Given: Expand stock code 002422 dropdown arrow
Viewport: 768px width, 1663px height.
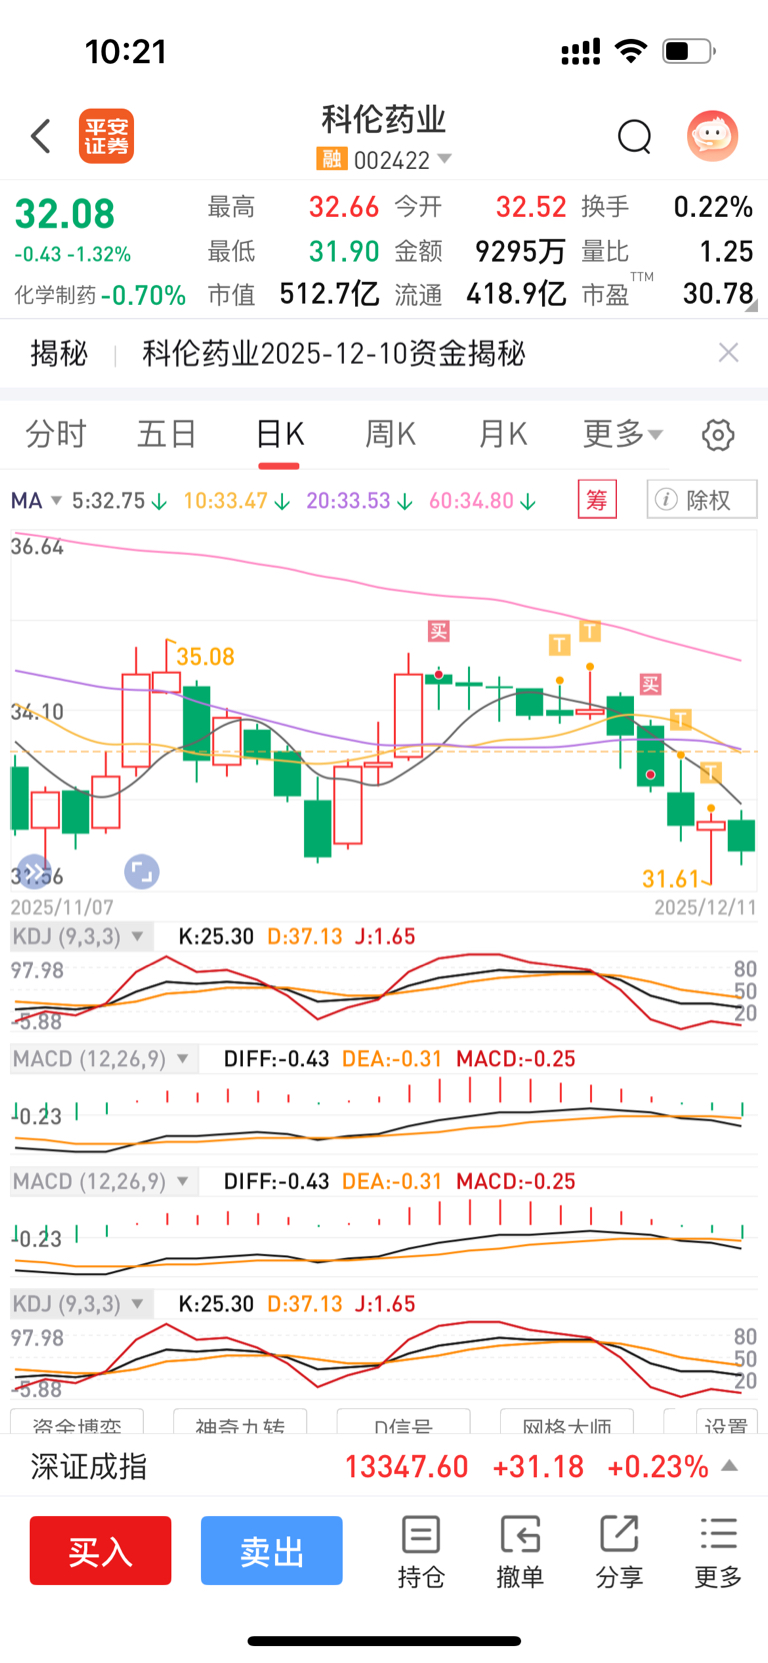Looking at the screenshot, I should tap(445, 159).
